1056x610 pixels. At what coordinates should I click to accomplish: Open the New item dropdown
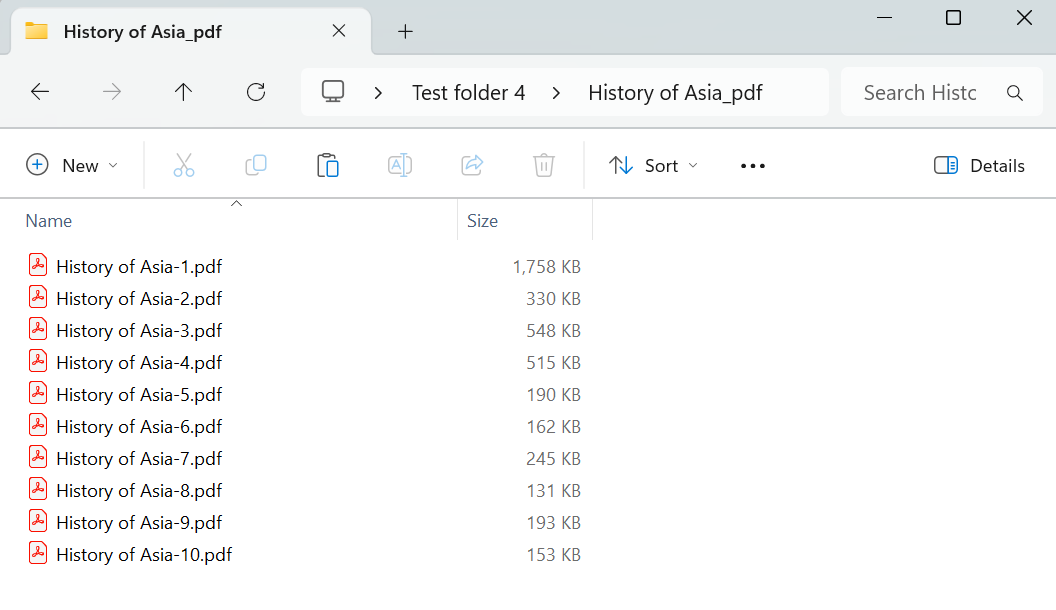pyautogui.click(x=72, y=166)
